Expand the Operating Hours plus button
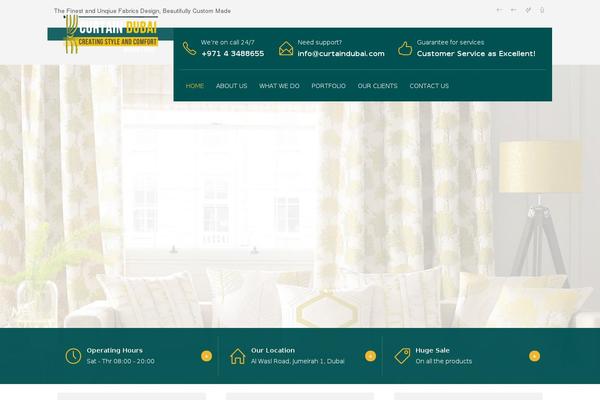The height and width of the screenshot is (400, 600). (206, 356)
